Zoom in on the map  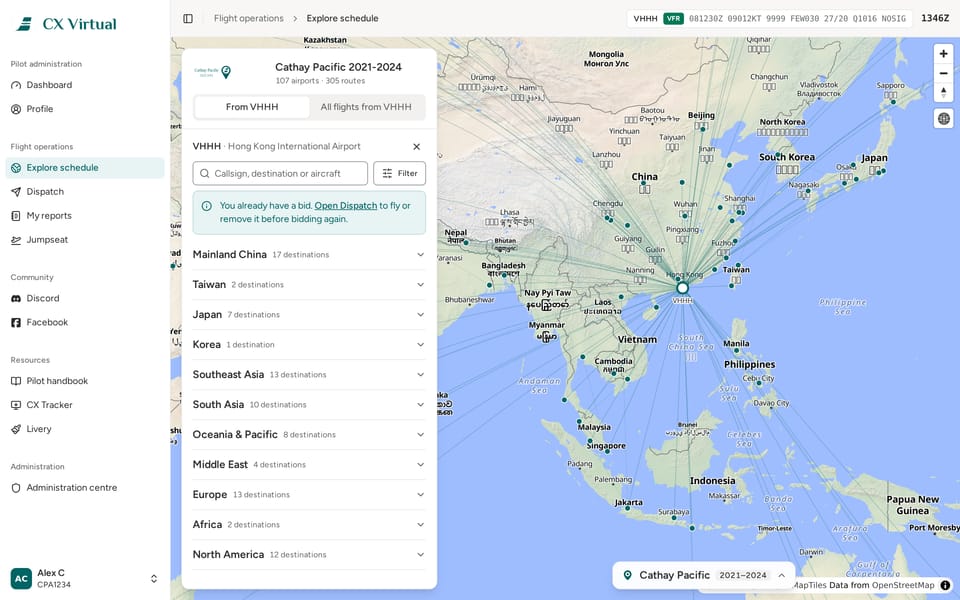[943, 54]
